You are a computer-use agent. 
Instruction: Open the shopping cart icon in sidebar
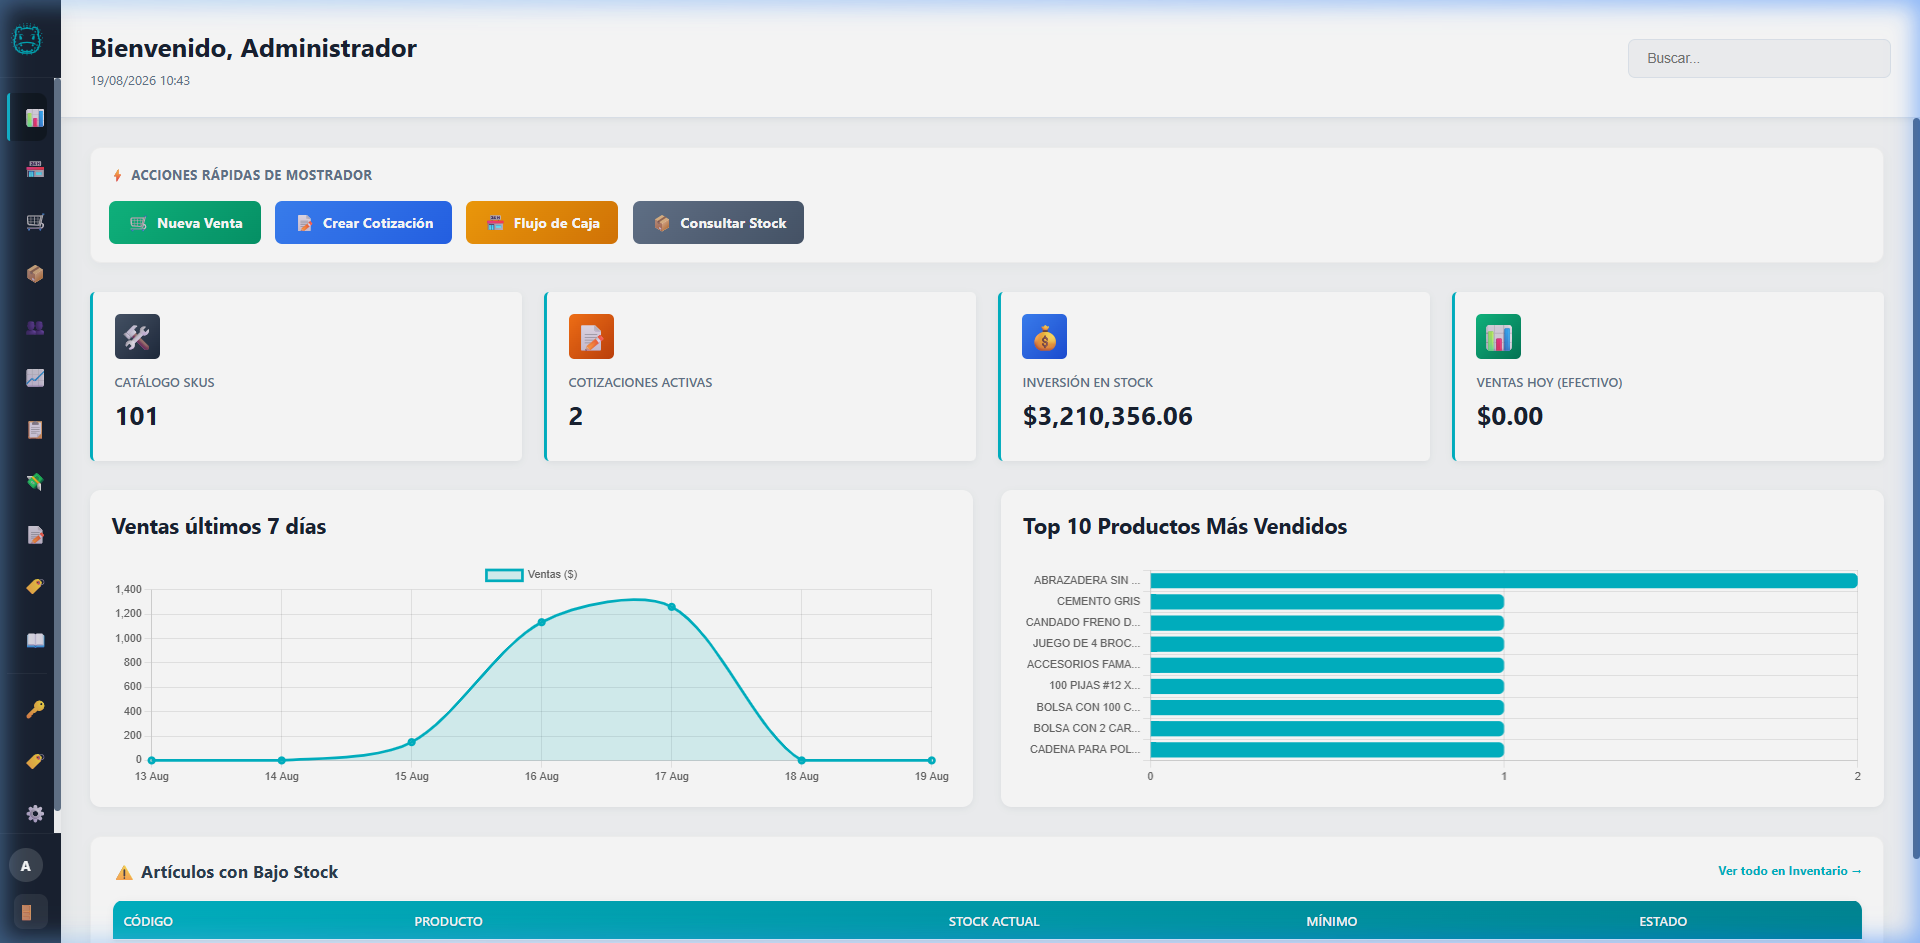click(35, 222)
